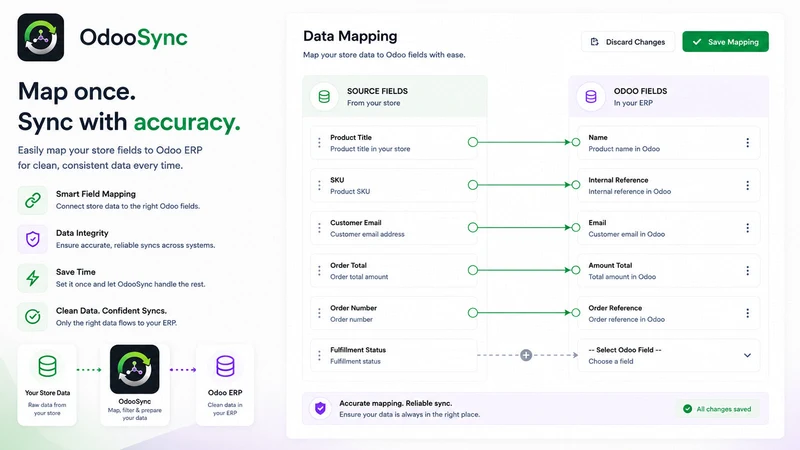The image size is (800, 450).
Task: Select the Order Number source field
Action: point(394,313)
